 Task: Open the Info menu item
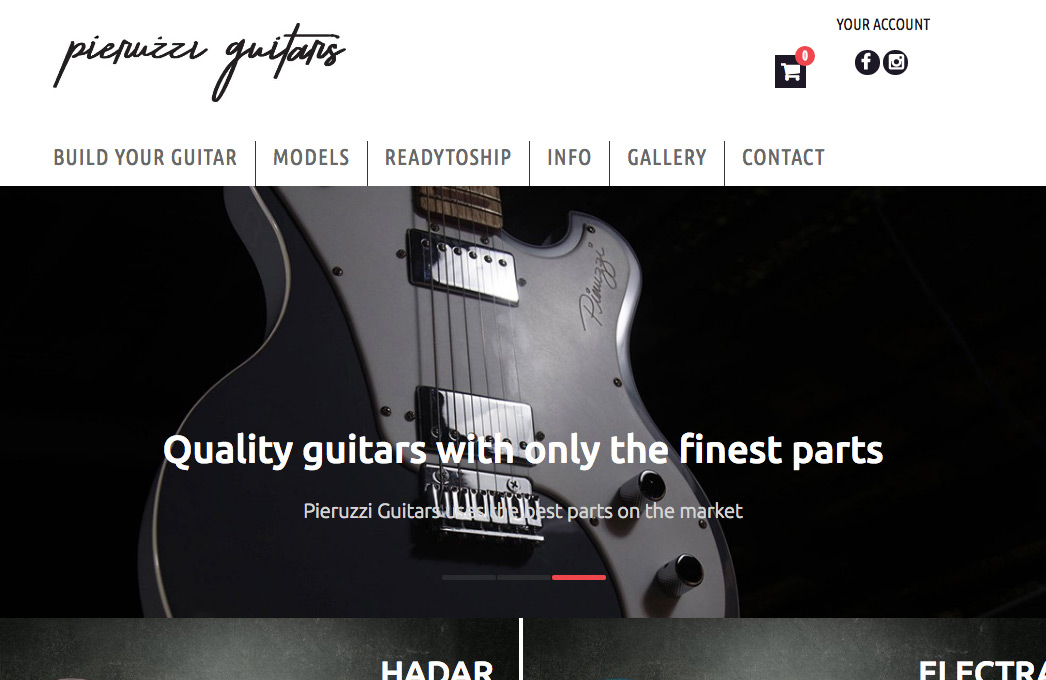(x=569, y=157)
